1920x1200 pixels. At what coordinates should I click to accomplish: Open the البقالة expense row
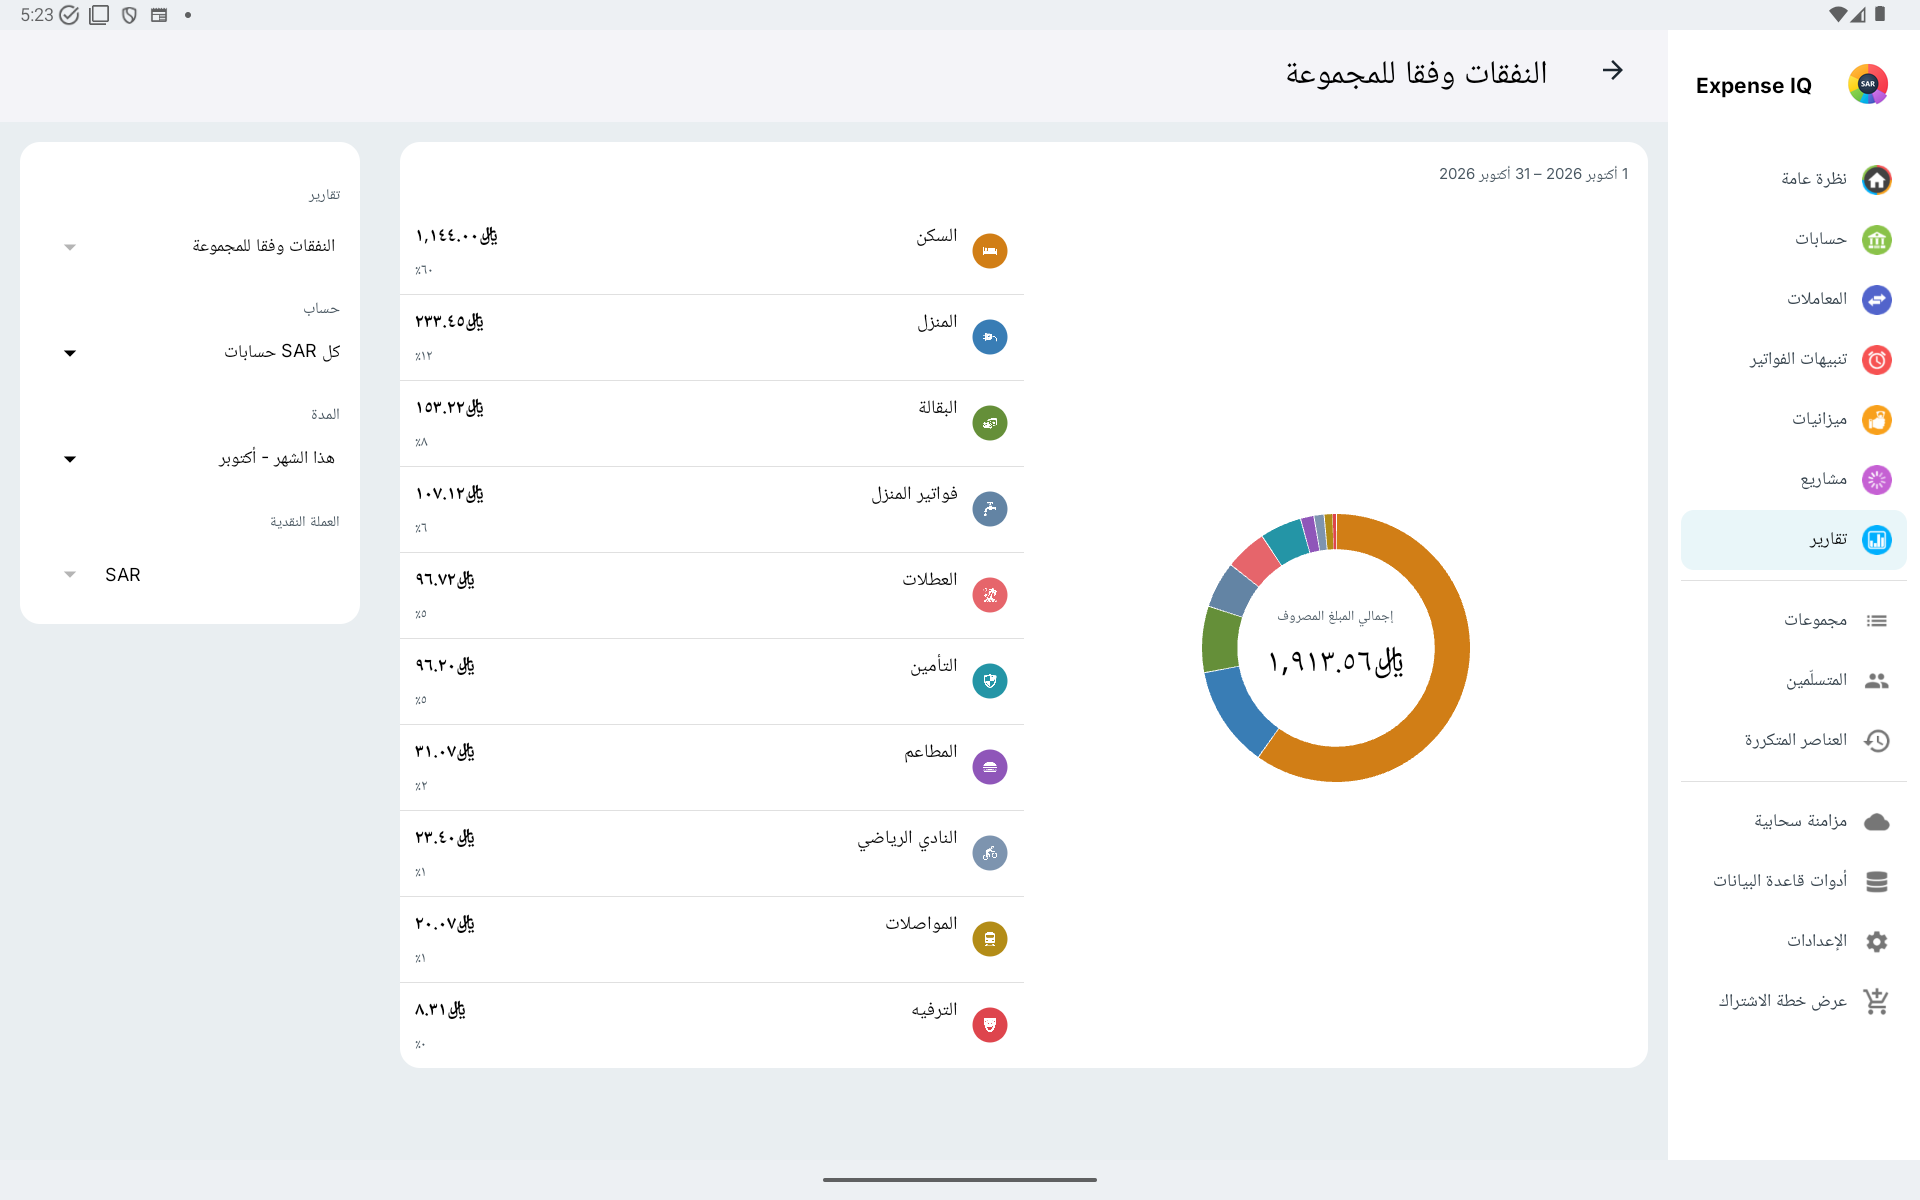712,423
